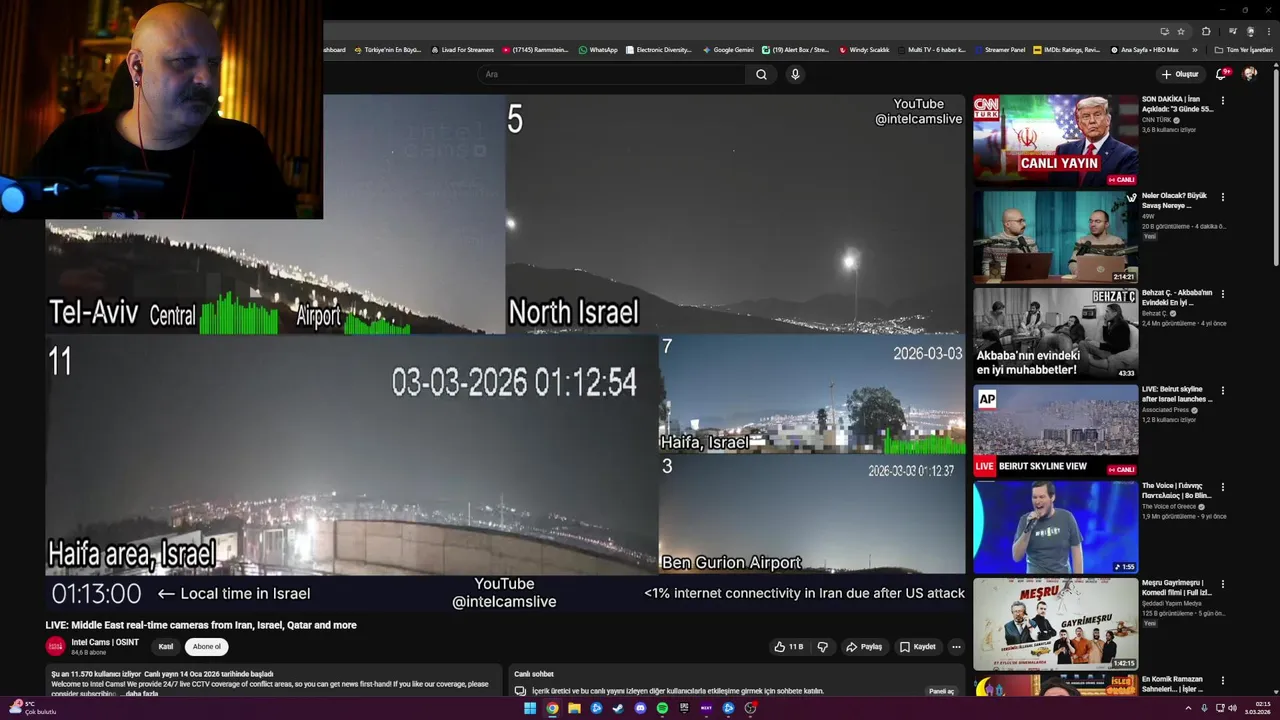This screenshot has height=720, width=1280.
Task: Activate voice search microphone icon
Action: [795, 74]
